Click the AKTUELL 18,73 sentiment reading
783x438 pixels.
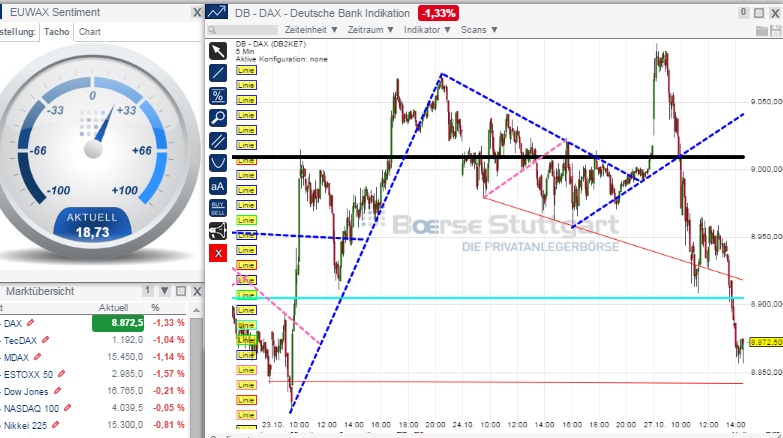click(92, 225)
